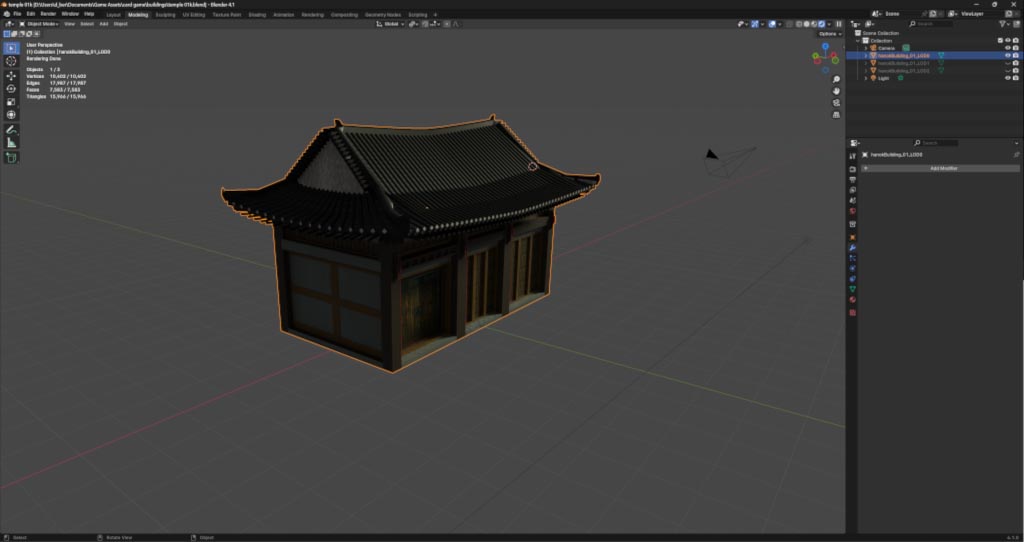Open the Material properties tab
The height and width of the screenshot is (542, 1024).
pos(852,299)
